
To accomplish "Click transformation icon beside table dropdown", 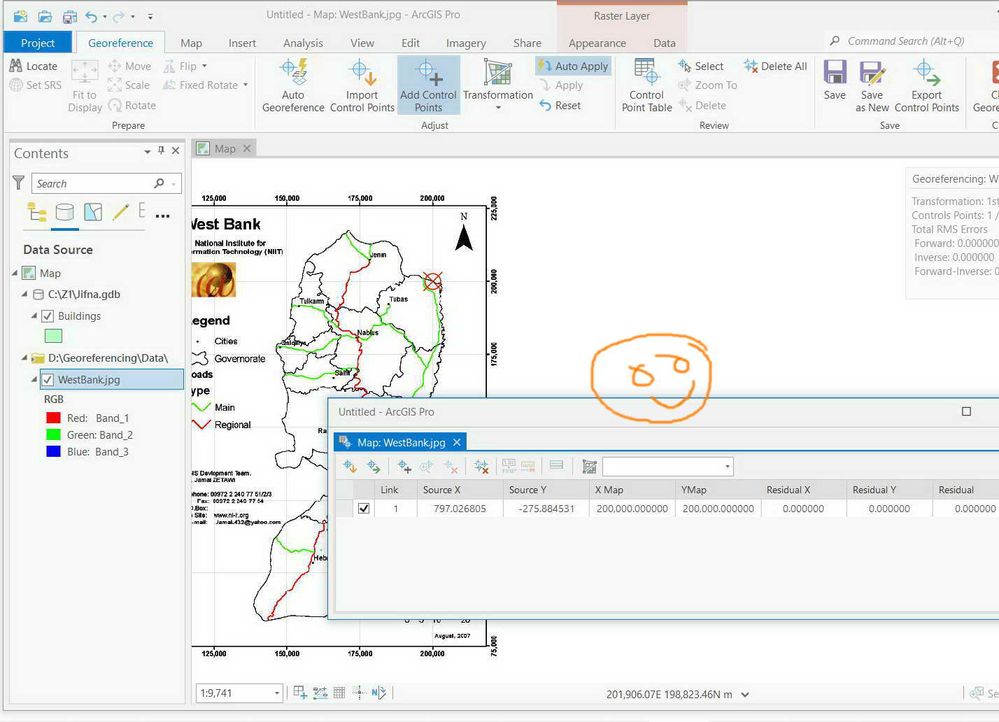I will (x=589, y=466).
